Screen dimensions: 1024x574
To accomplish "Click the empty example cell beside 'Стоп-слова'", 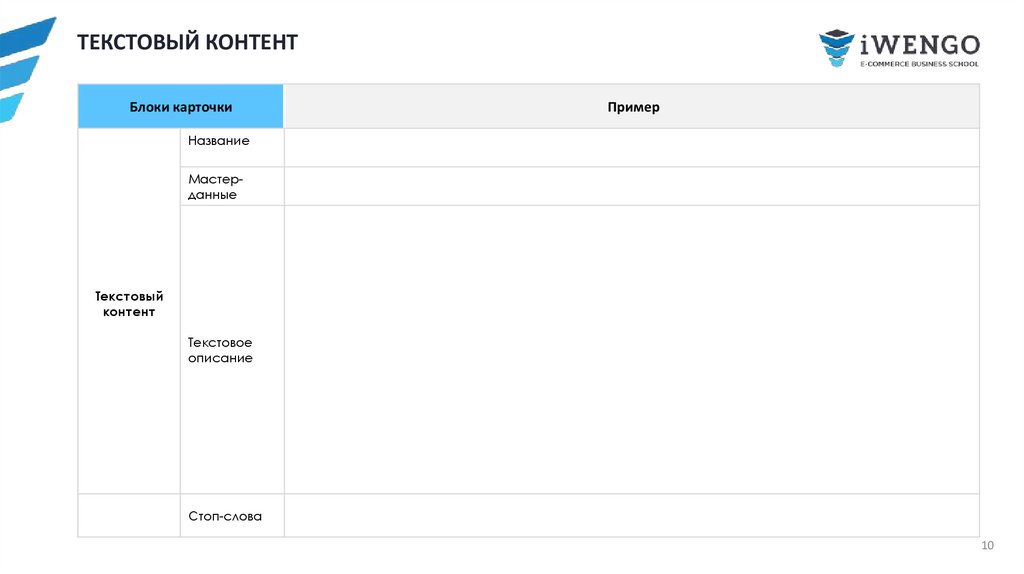I will point(632,516).
